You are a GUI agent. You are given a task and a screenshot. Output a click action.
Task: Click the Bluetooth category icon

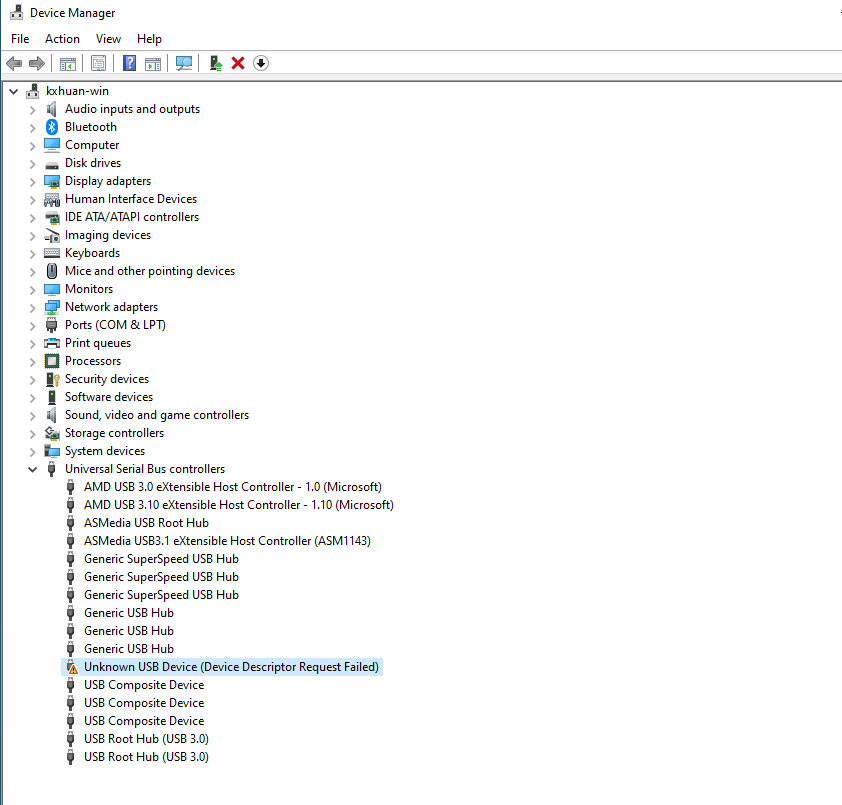pos(52,127)
